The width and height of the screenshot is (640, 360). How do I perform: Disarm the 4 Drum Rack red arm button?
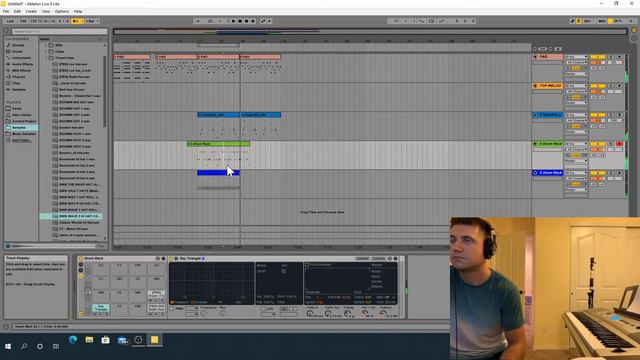coord(620,144)
